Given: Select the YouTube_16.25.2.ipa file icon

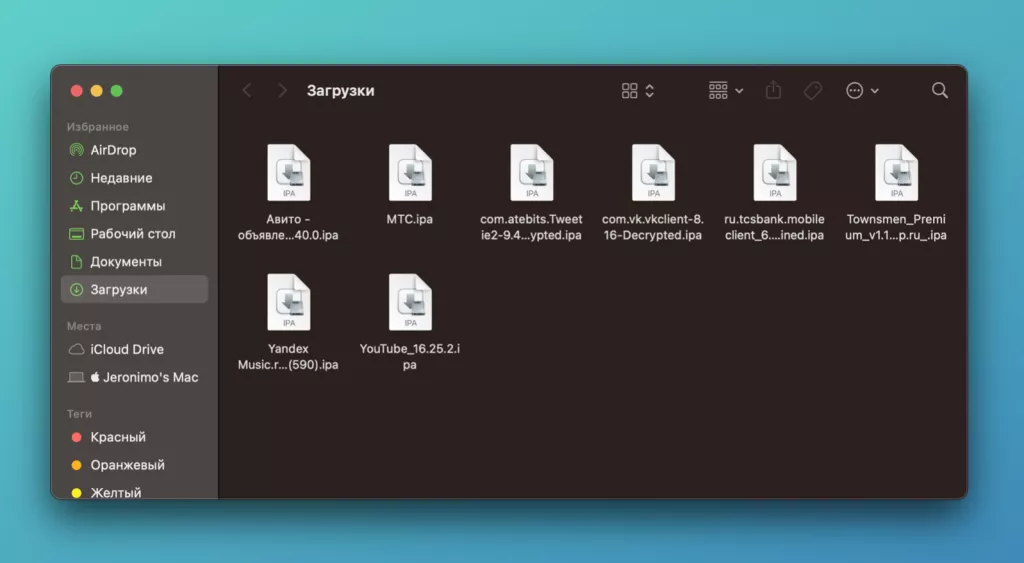Looking at the screenshot, I should tap(410, 302).
